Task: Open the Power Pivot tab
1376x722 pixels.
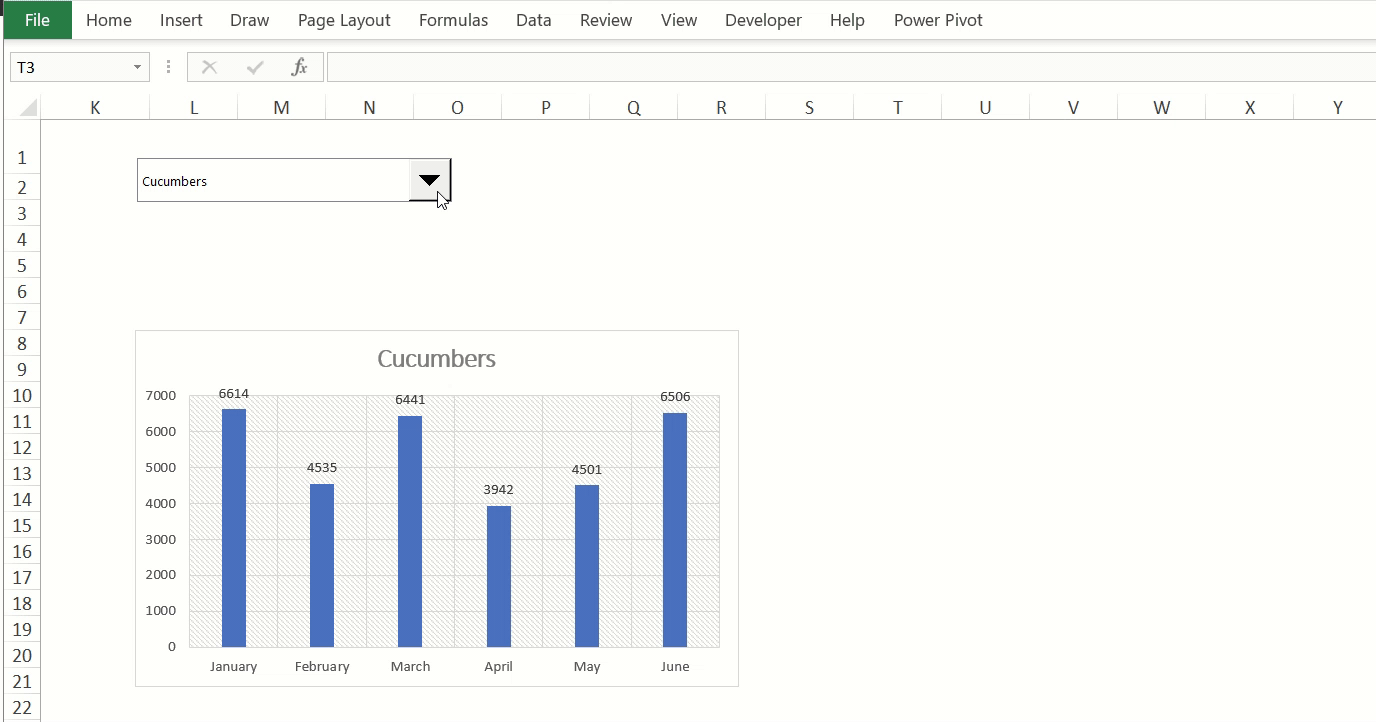Action: (938, 20)
